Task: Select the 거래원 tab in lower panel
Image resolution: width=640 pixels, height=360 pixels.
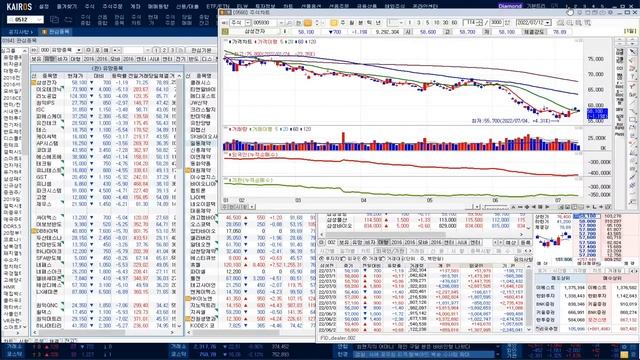Action: tap(417, 251)
